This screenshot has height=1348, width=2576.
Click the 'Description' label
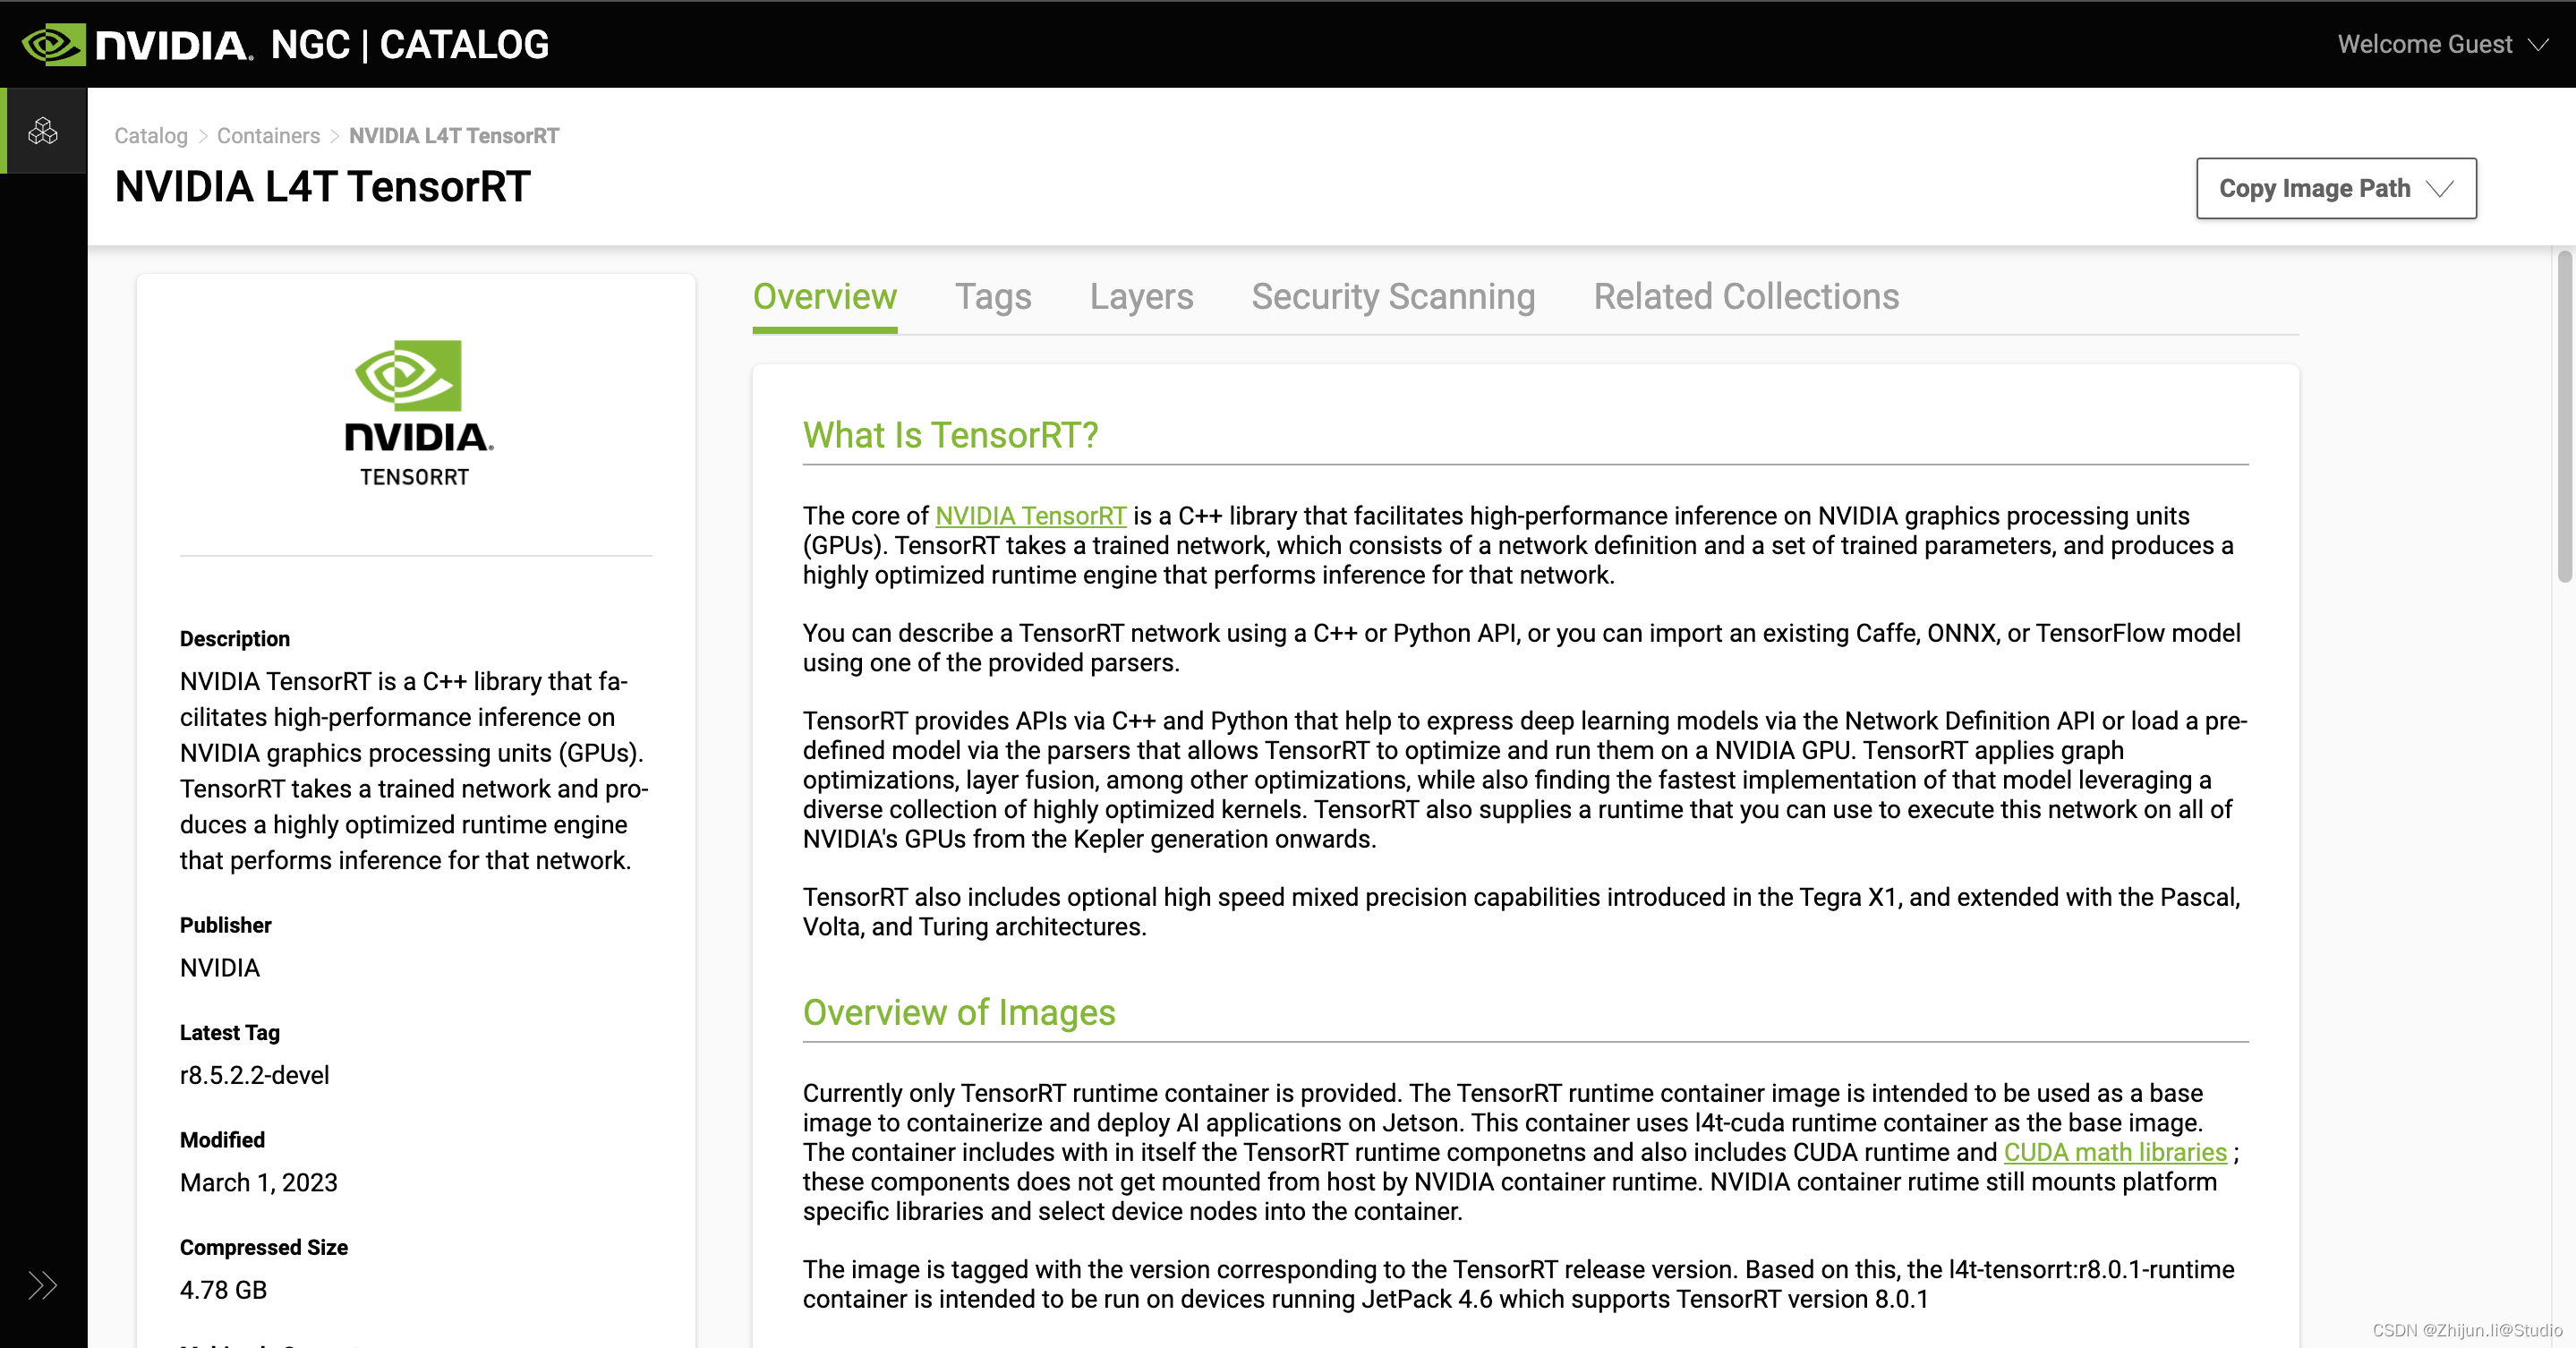click(x=235, y=639)
